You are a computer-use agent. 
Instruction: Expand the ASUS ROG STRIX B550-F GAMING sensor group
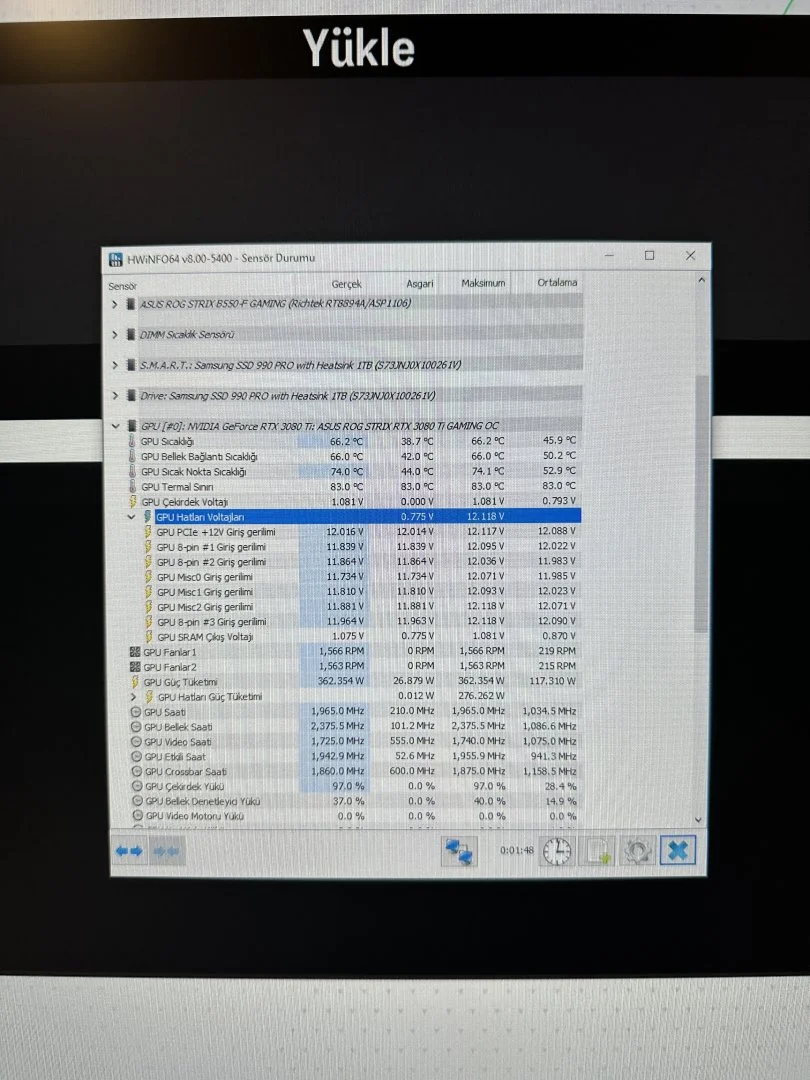(115, 304)
